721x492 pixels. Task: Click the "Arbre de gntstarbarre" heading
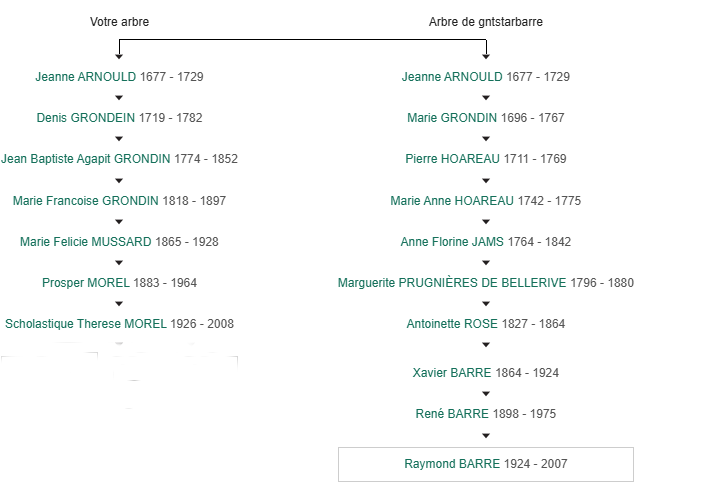pos(486,22)
